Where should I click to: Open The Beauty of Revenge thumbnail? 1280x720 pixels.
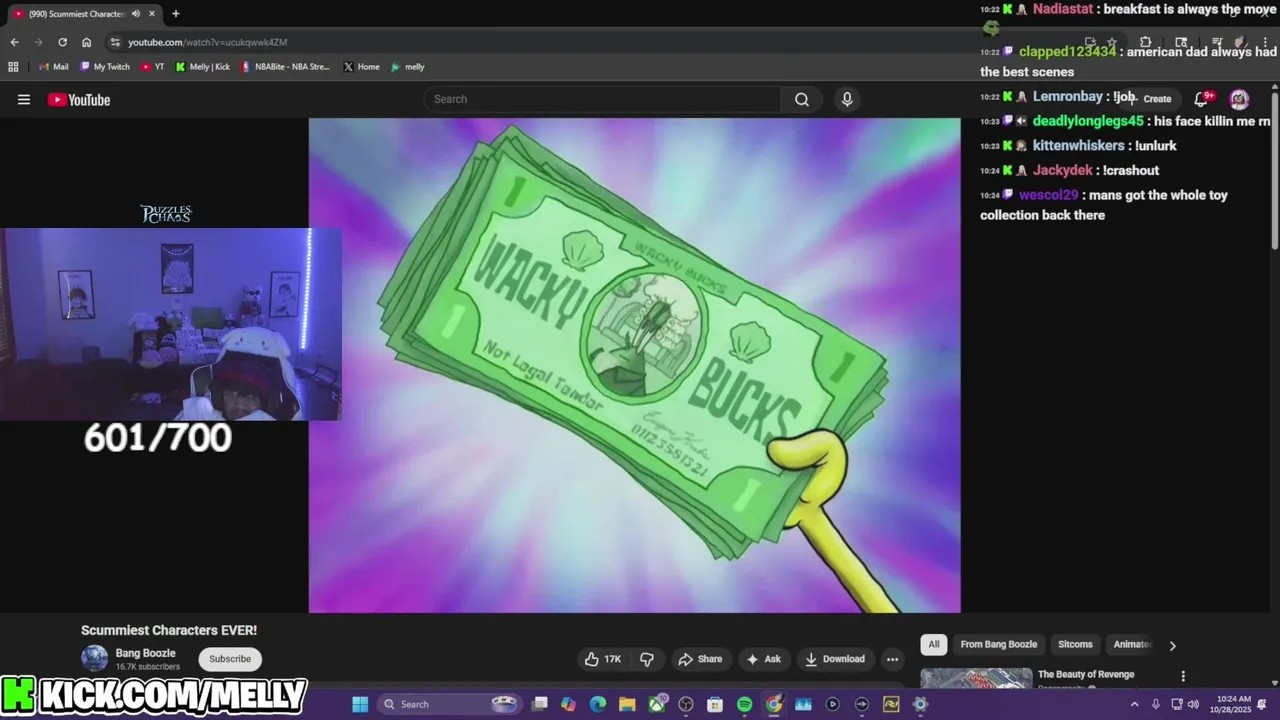pyautogui.click(x=975, y=678)
